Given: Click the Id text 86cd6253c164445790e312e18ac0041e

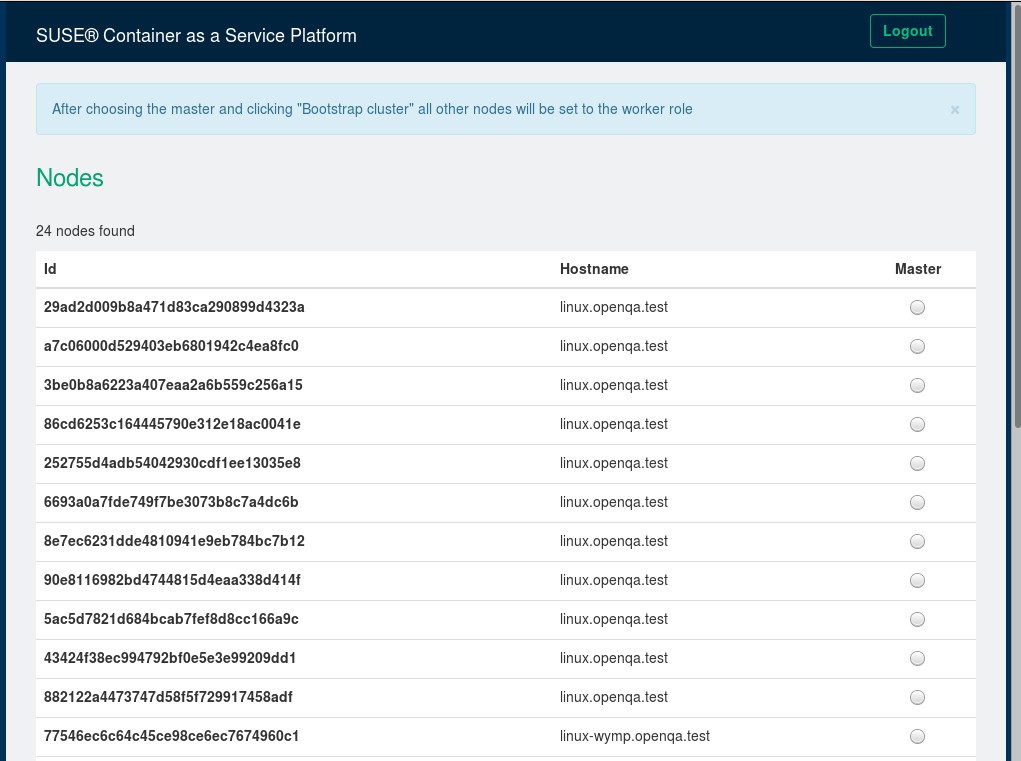Looking at the screenshot, I should click(x=172, y=424).
